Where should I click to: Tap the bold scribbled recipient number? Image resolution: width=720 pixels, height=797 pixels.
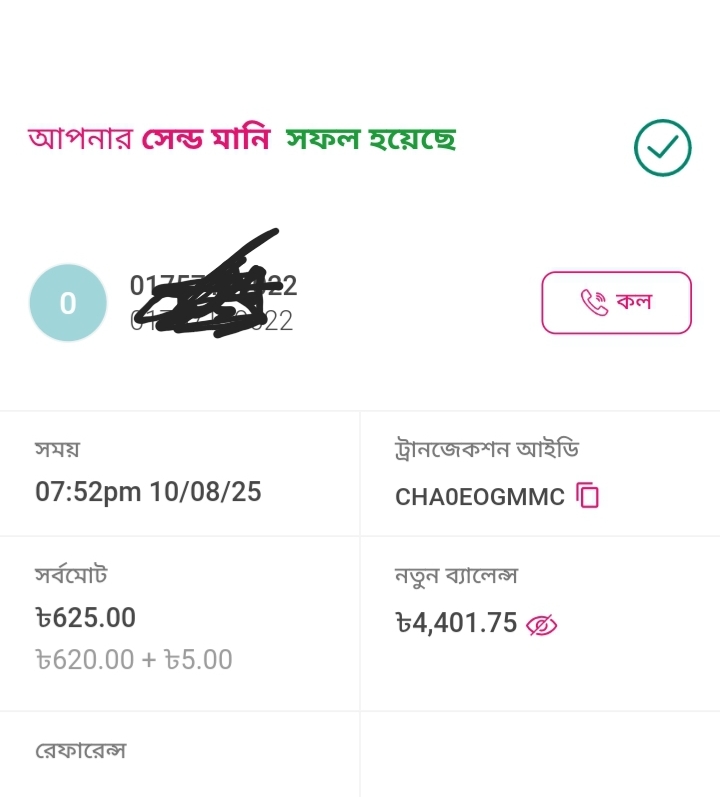coord(213,286)
